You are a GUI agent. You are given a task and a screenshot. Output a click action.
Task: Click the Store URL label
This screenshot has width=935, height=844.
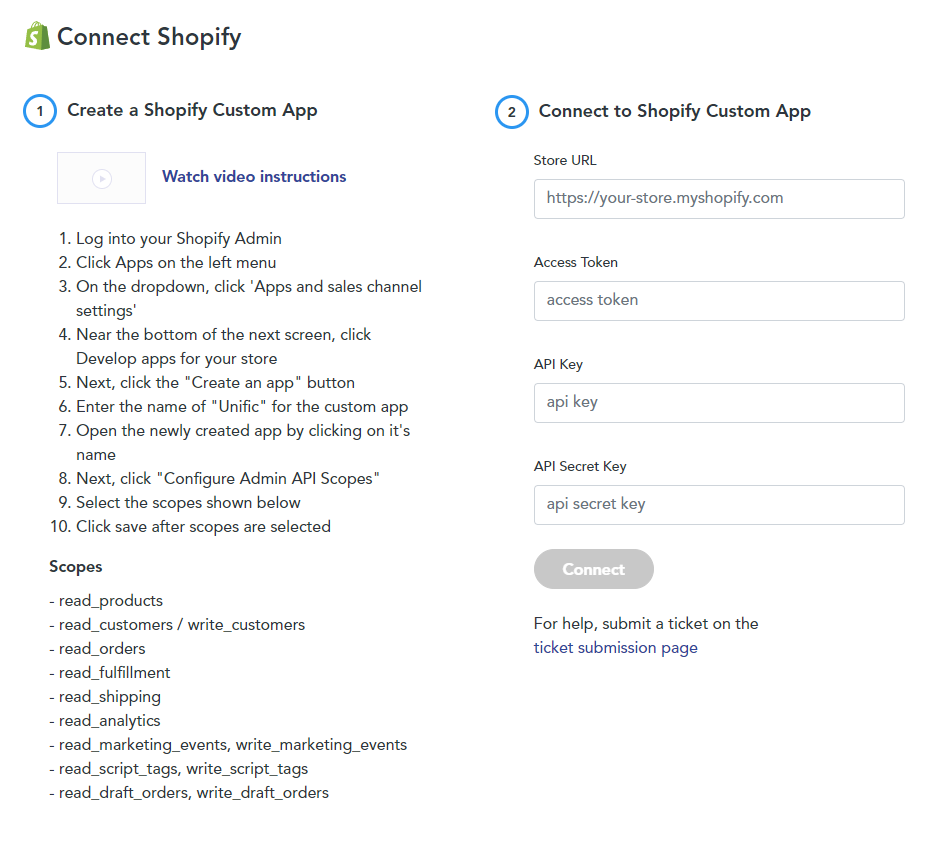tap(565, 160)
